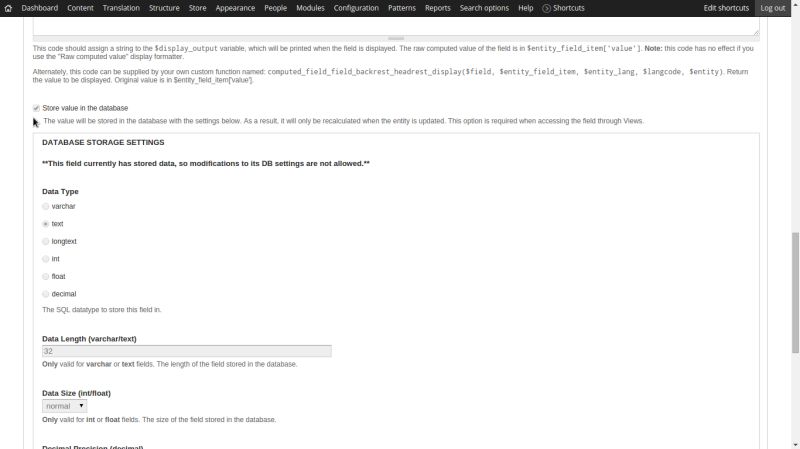Open the Translation menu item
800x449 pixels.
[x=121, y=8]
